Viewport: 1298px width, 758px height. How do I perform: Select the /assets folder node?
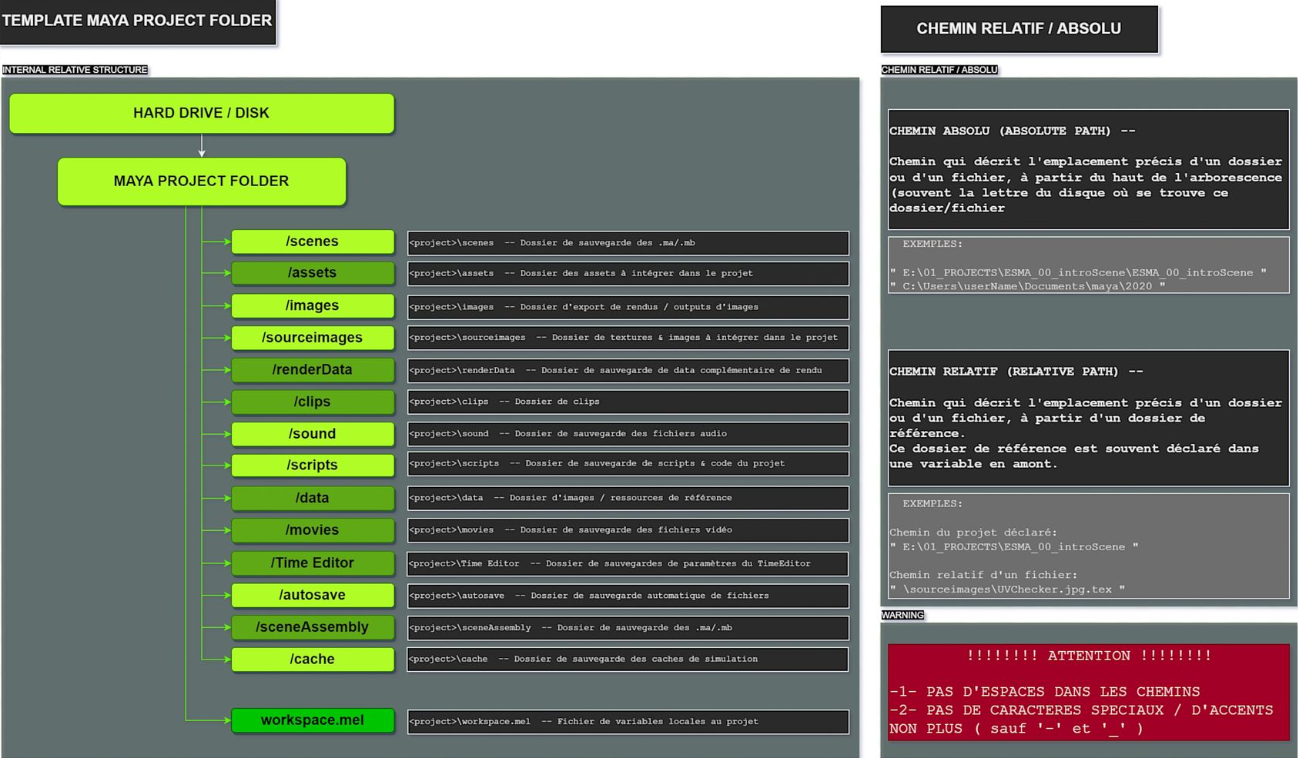tap(312, 273)
